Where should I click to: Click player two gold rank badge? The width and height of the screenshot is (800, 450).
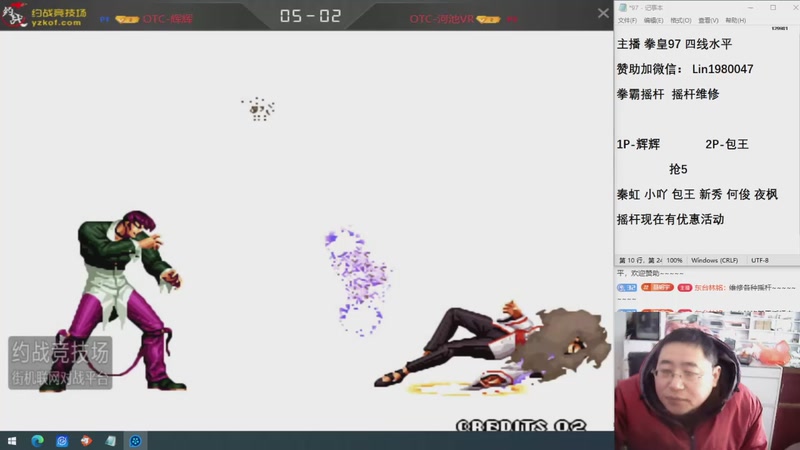[488, 19]
